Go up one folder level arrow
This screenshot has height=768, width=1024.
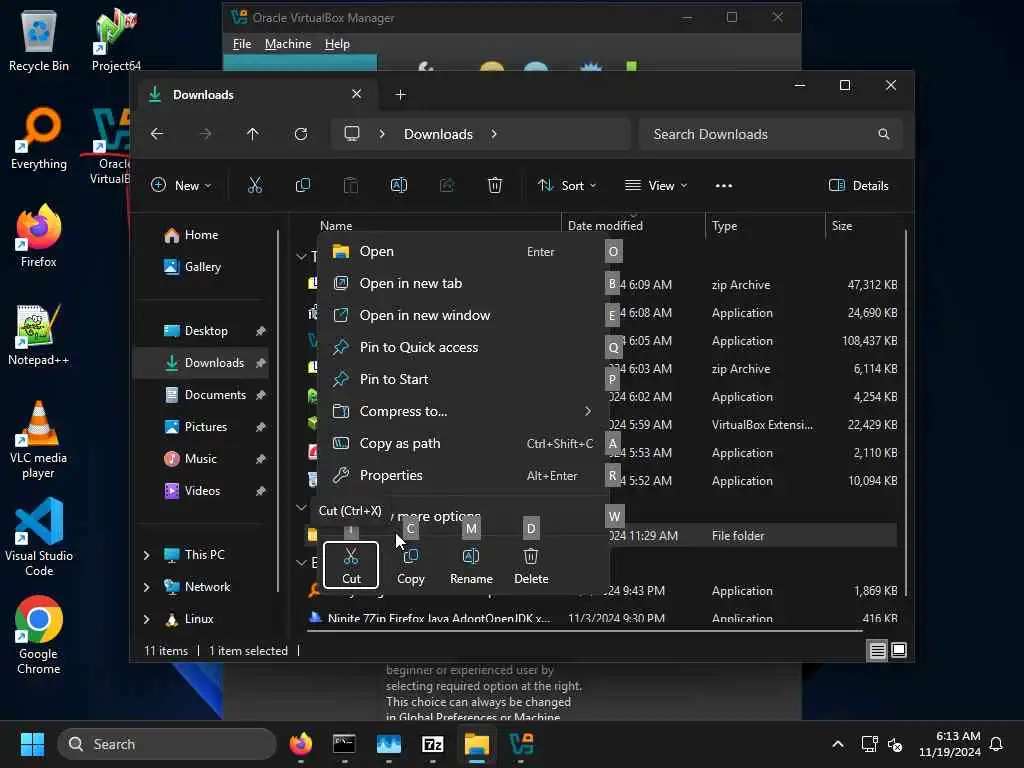coord(253,134)
